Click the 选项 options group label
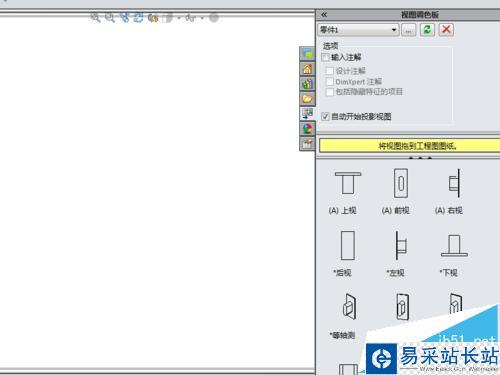 click(330, 46)
